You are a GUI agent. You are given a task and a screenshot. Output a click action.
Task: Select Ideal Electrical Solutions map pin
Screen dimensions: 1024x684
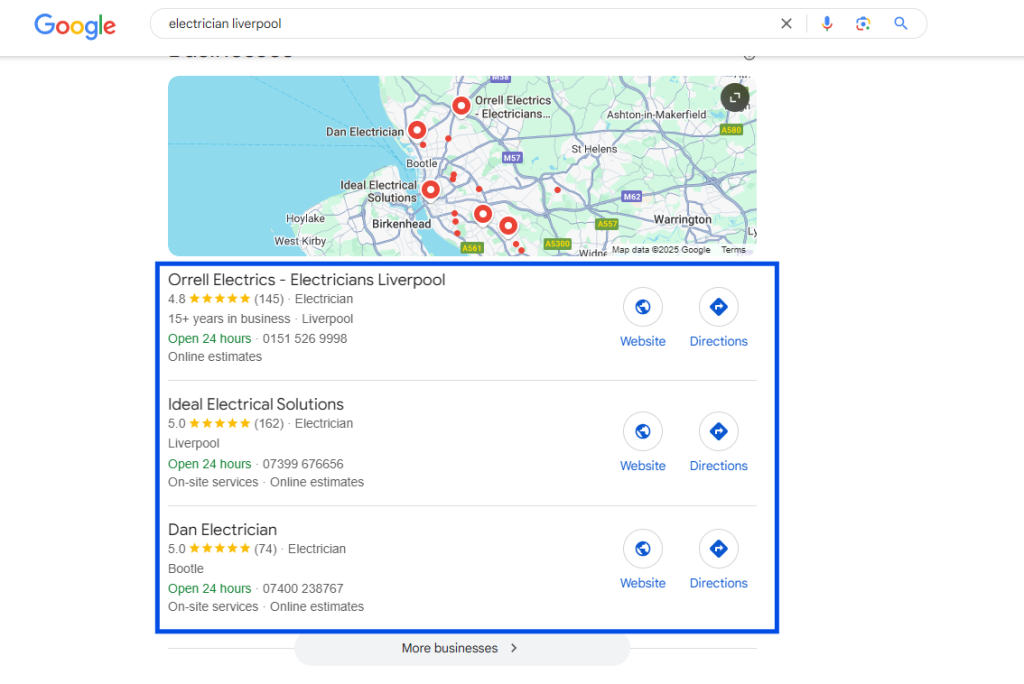click(430, 189)
